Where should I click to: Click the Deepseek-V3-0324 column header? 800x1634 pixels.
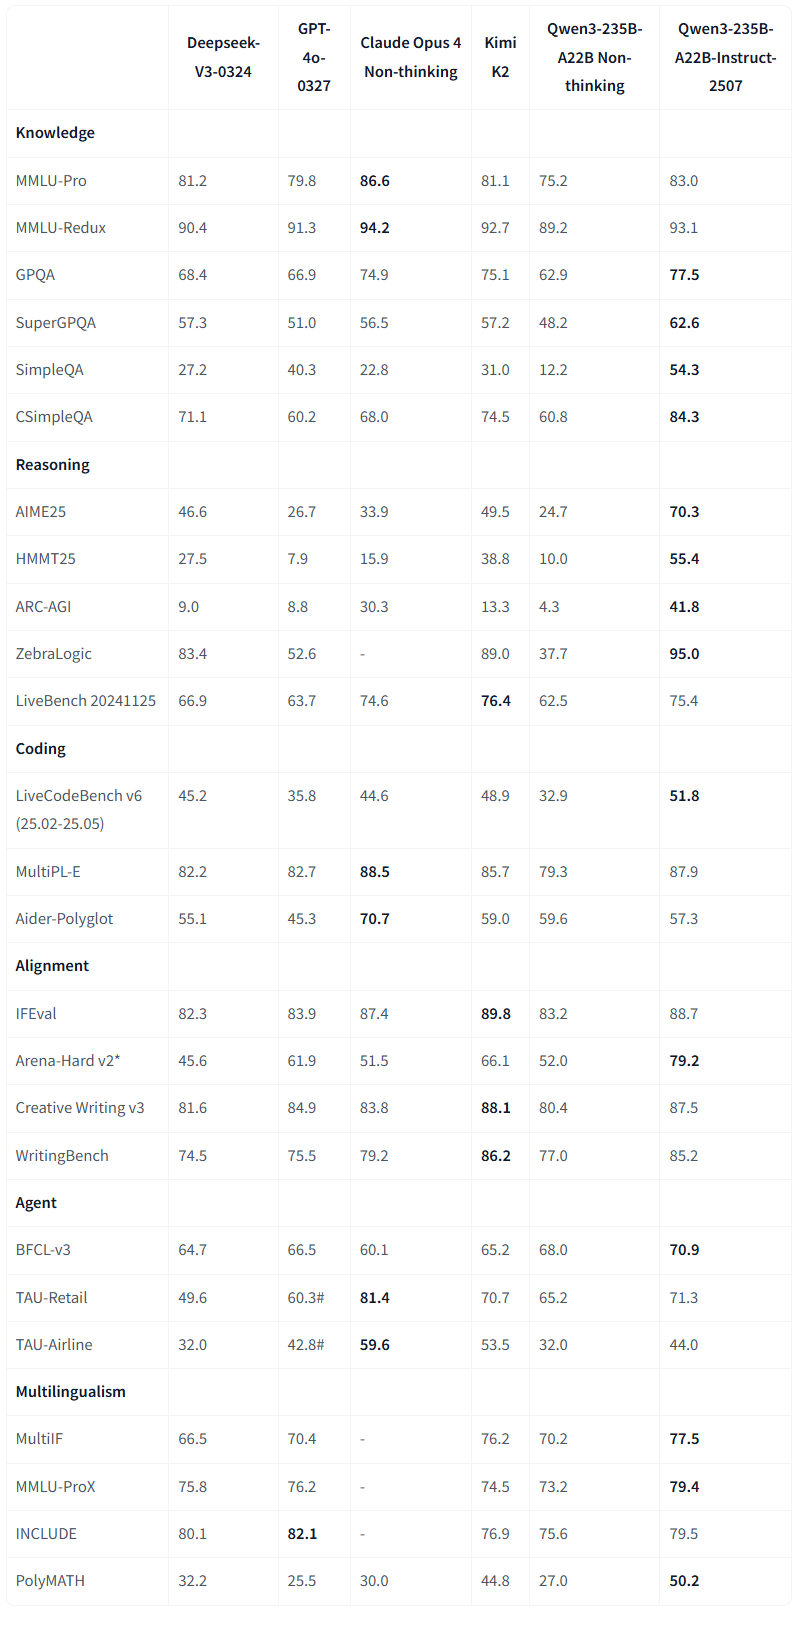pyautogui.click(x=223, y=57)
